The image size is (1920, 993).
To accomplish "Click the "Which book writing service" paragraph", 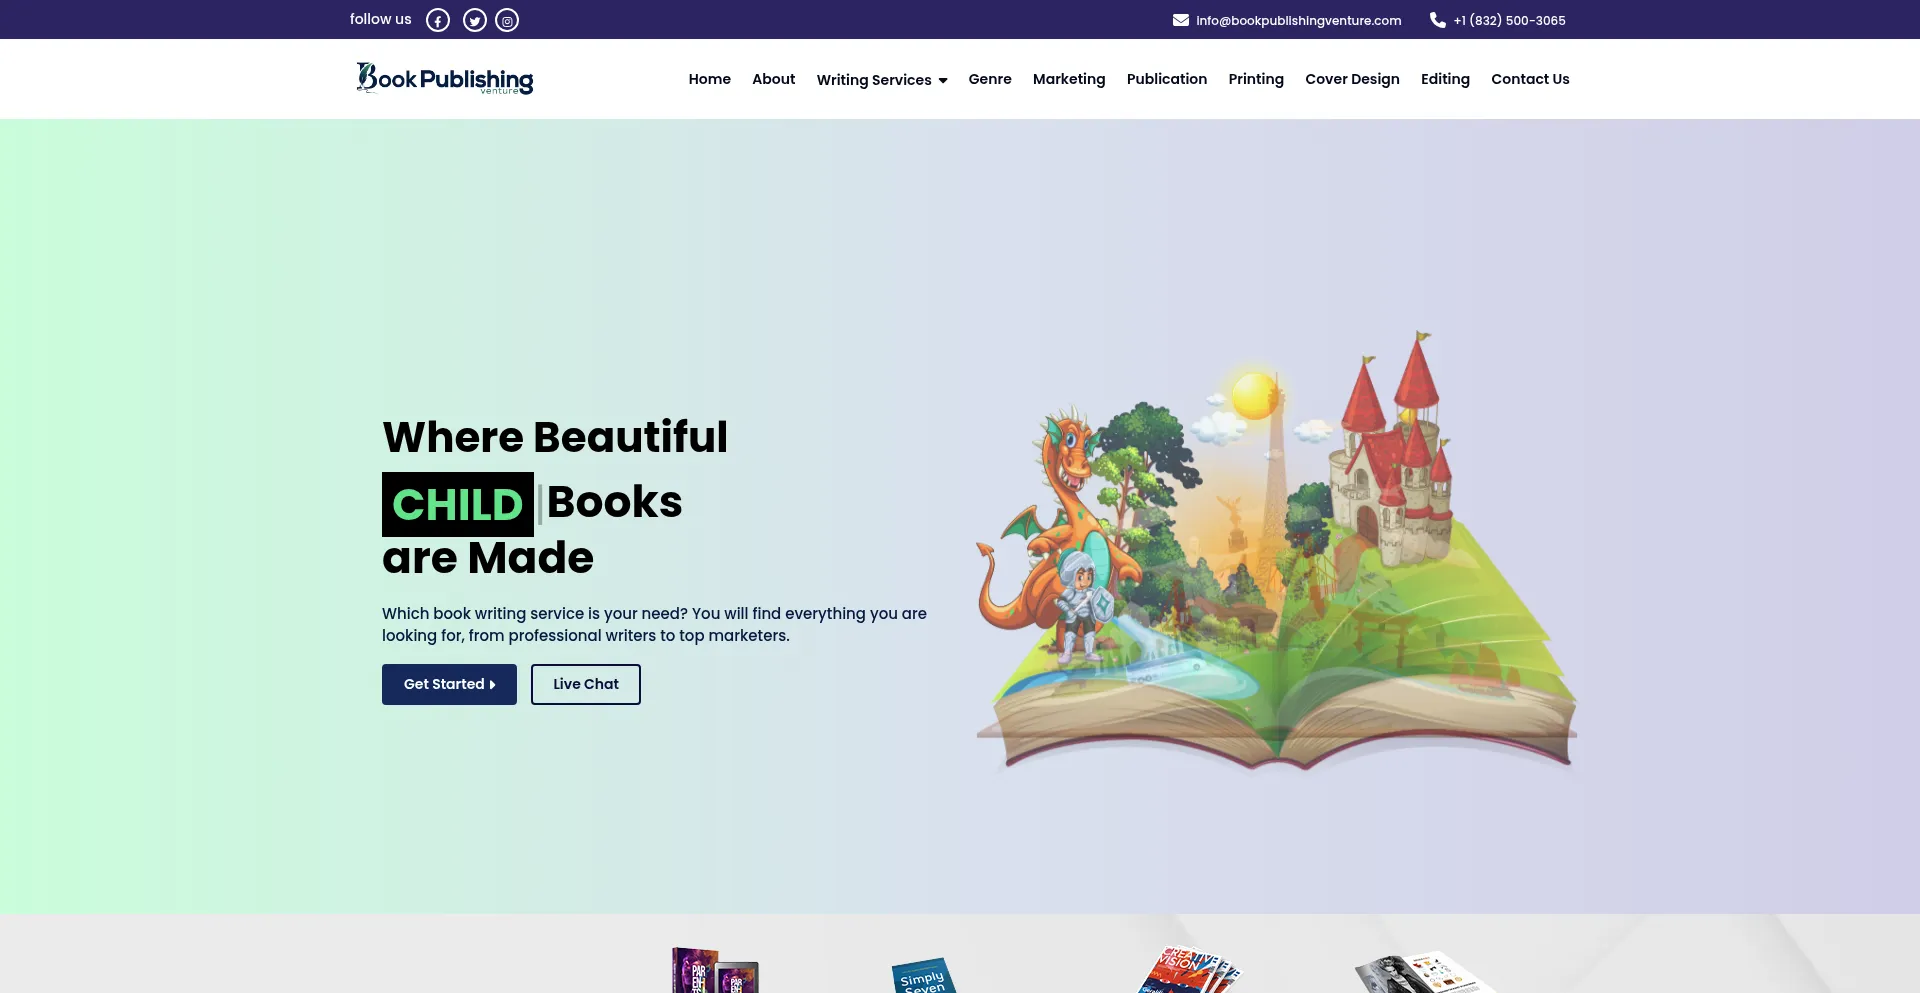I will coord(654,624).
